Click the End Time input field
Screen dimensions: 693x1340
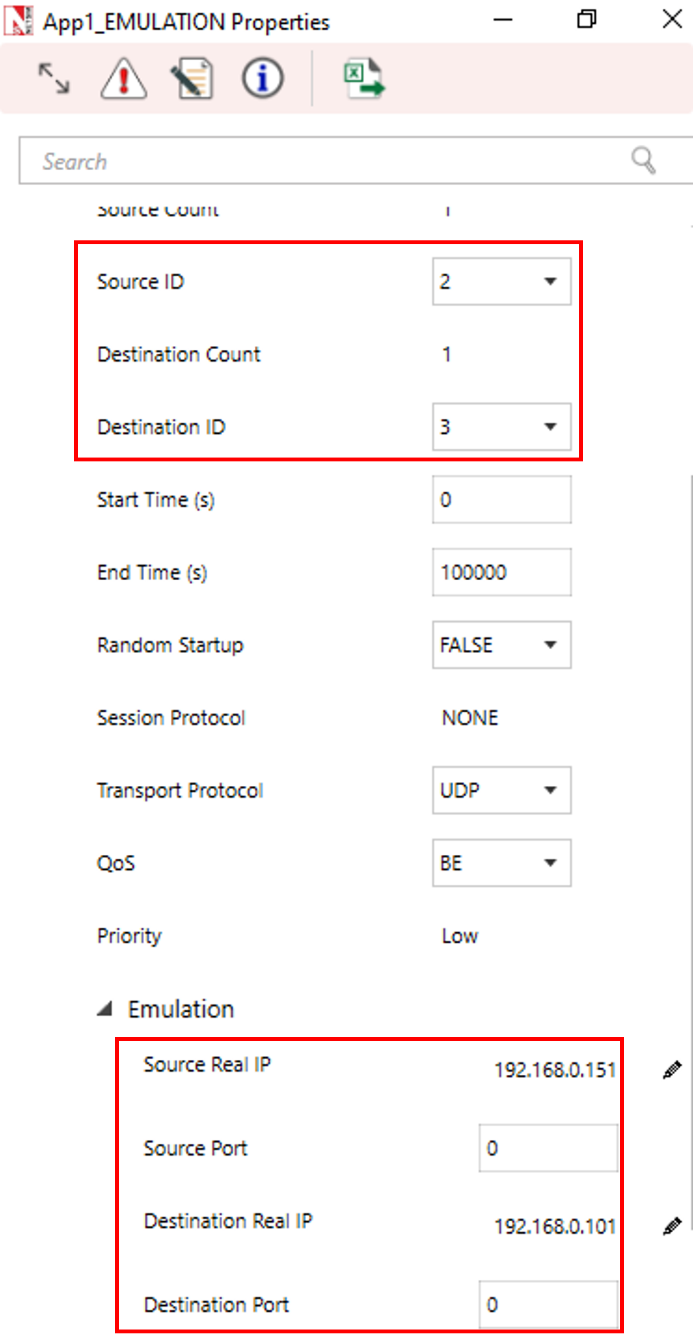pyautogui.click(x=502, y=573)
